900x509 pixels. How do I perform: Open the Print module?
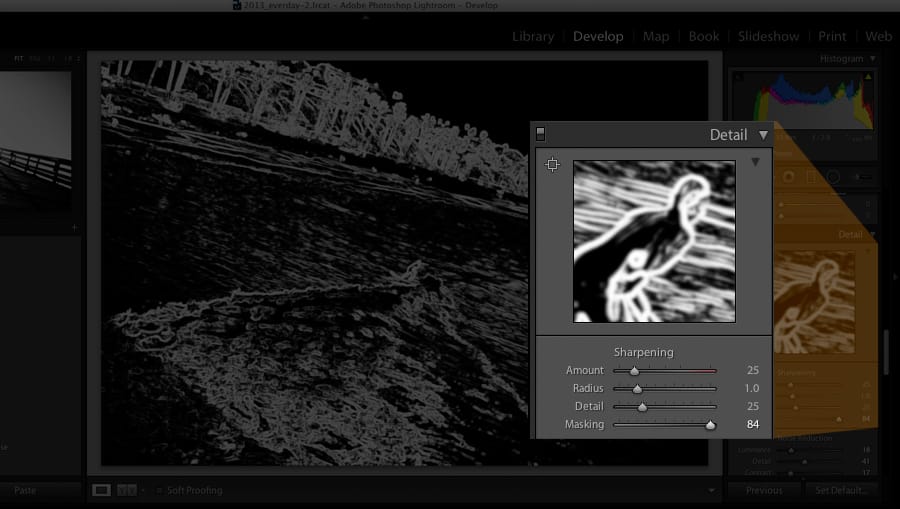pos(832,36)
